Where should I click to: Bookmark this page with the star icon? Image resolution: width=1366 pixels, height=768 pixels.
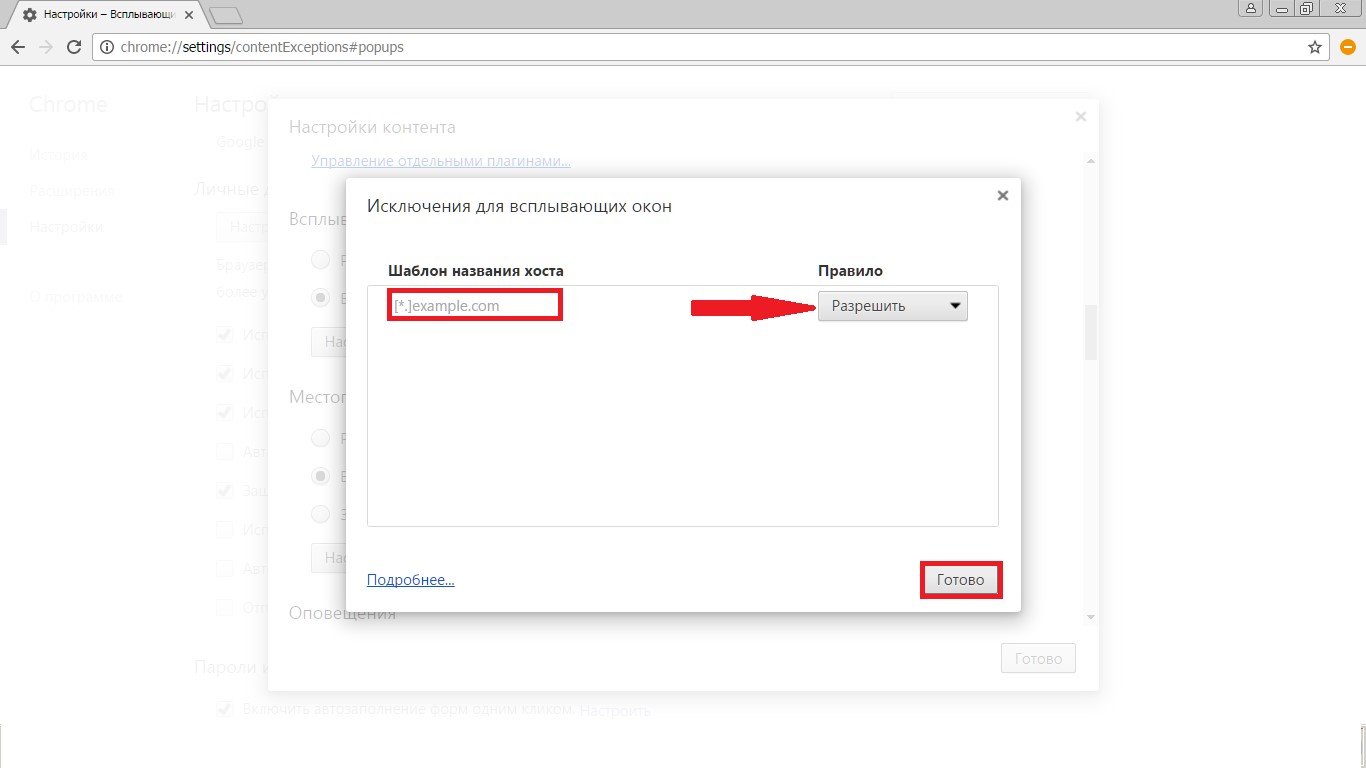(1315, 47)
